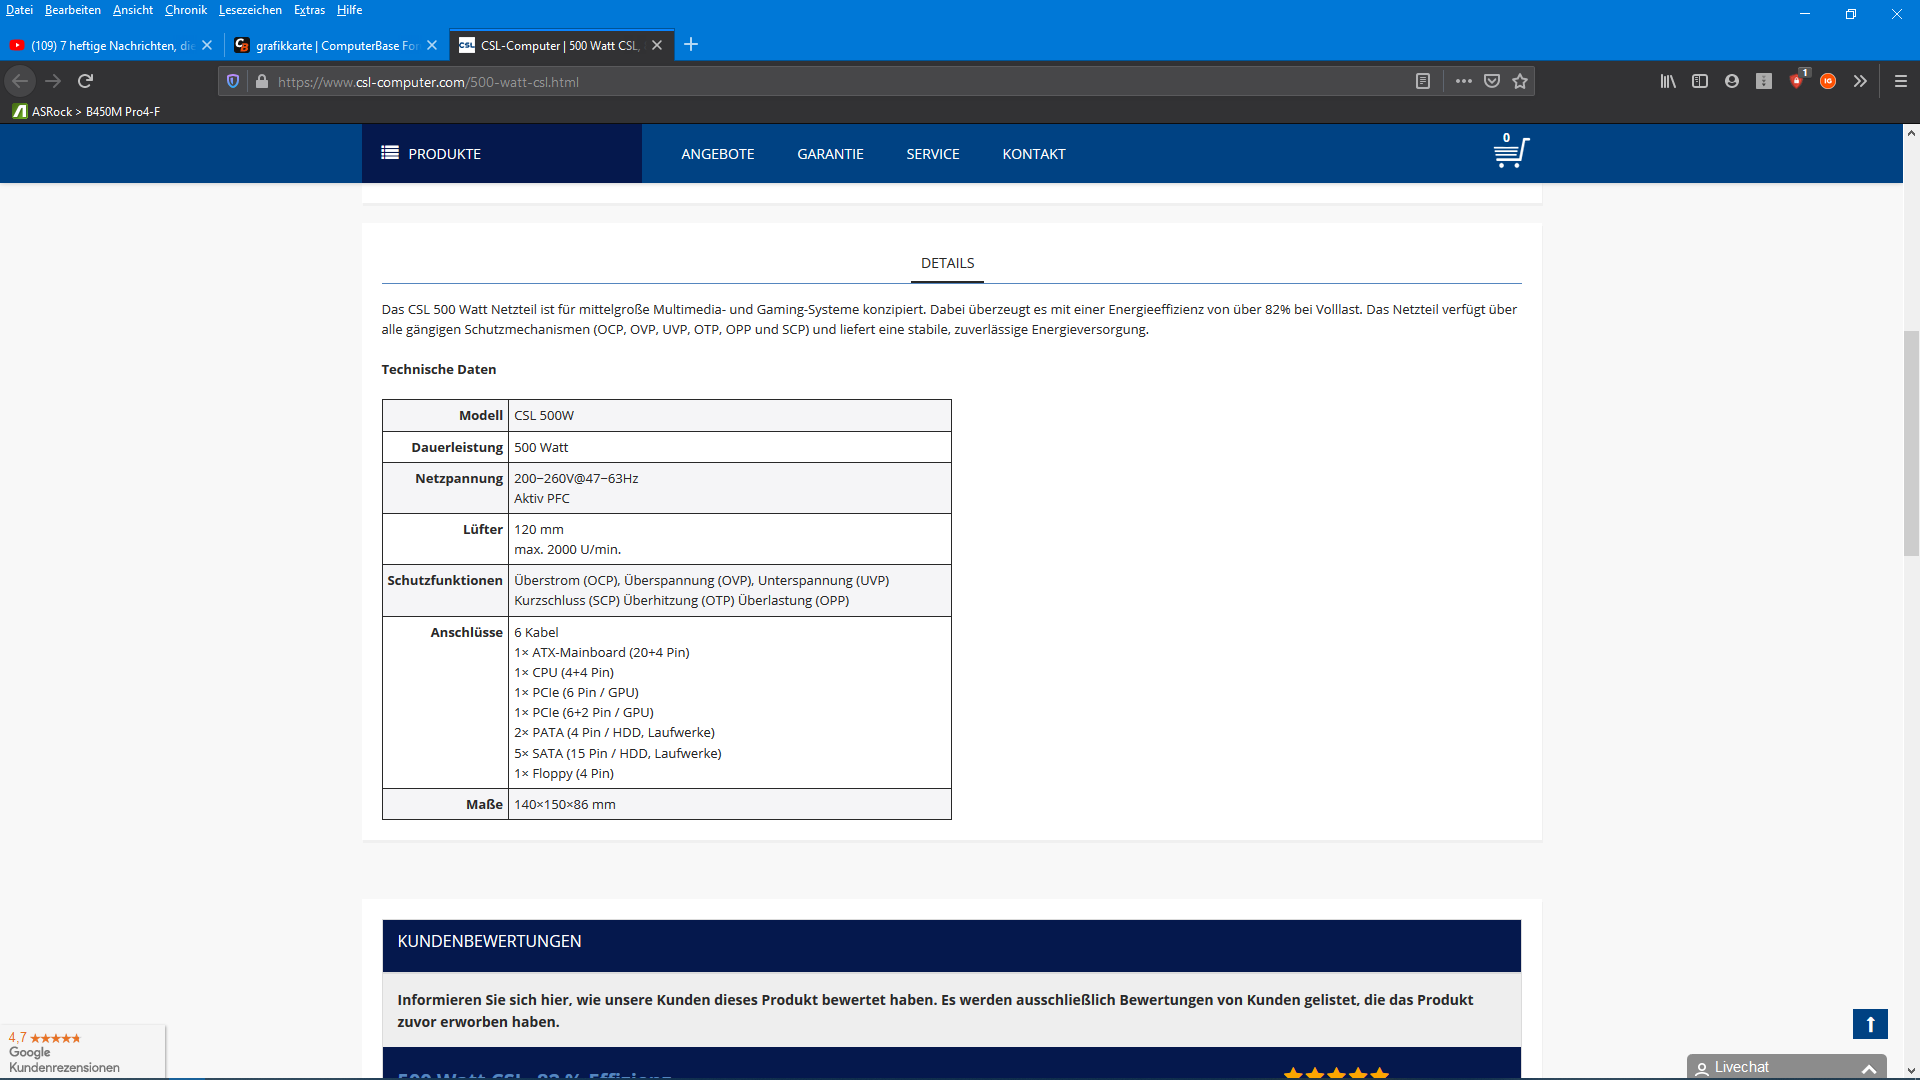Switch to the grafikkarte ComputerBase tab

[330, 45]
